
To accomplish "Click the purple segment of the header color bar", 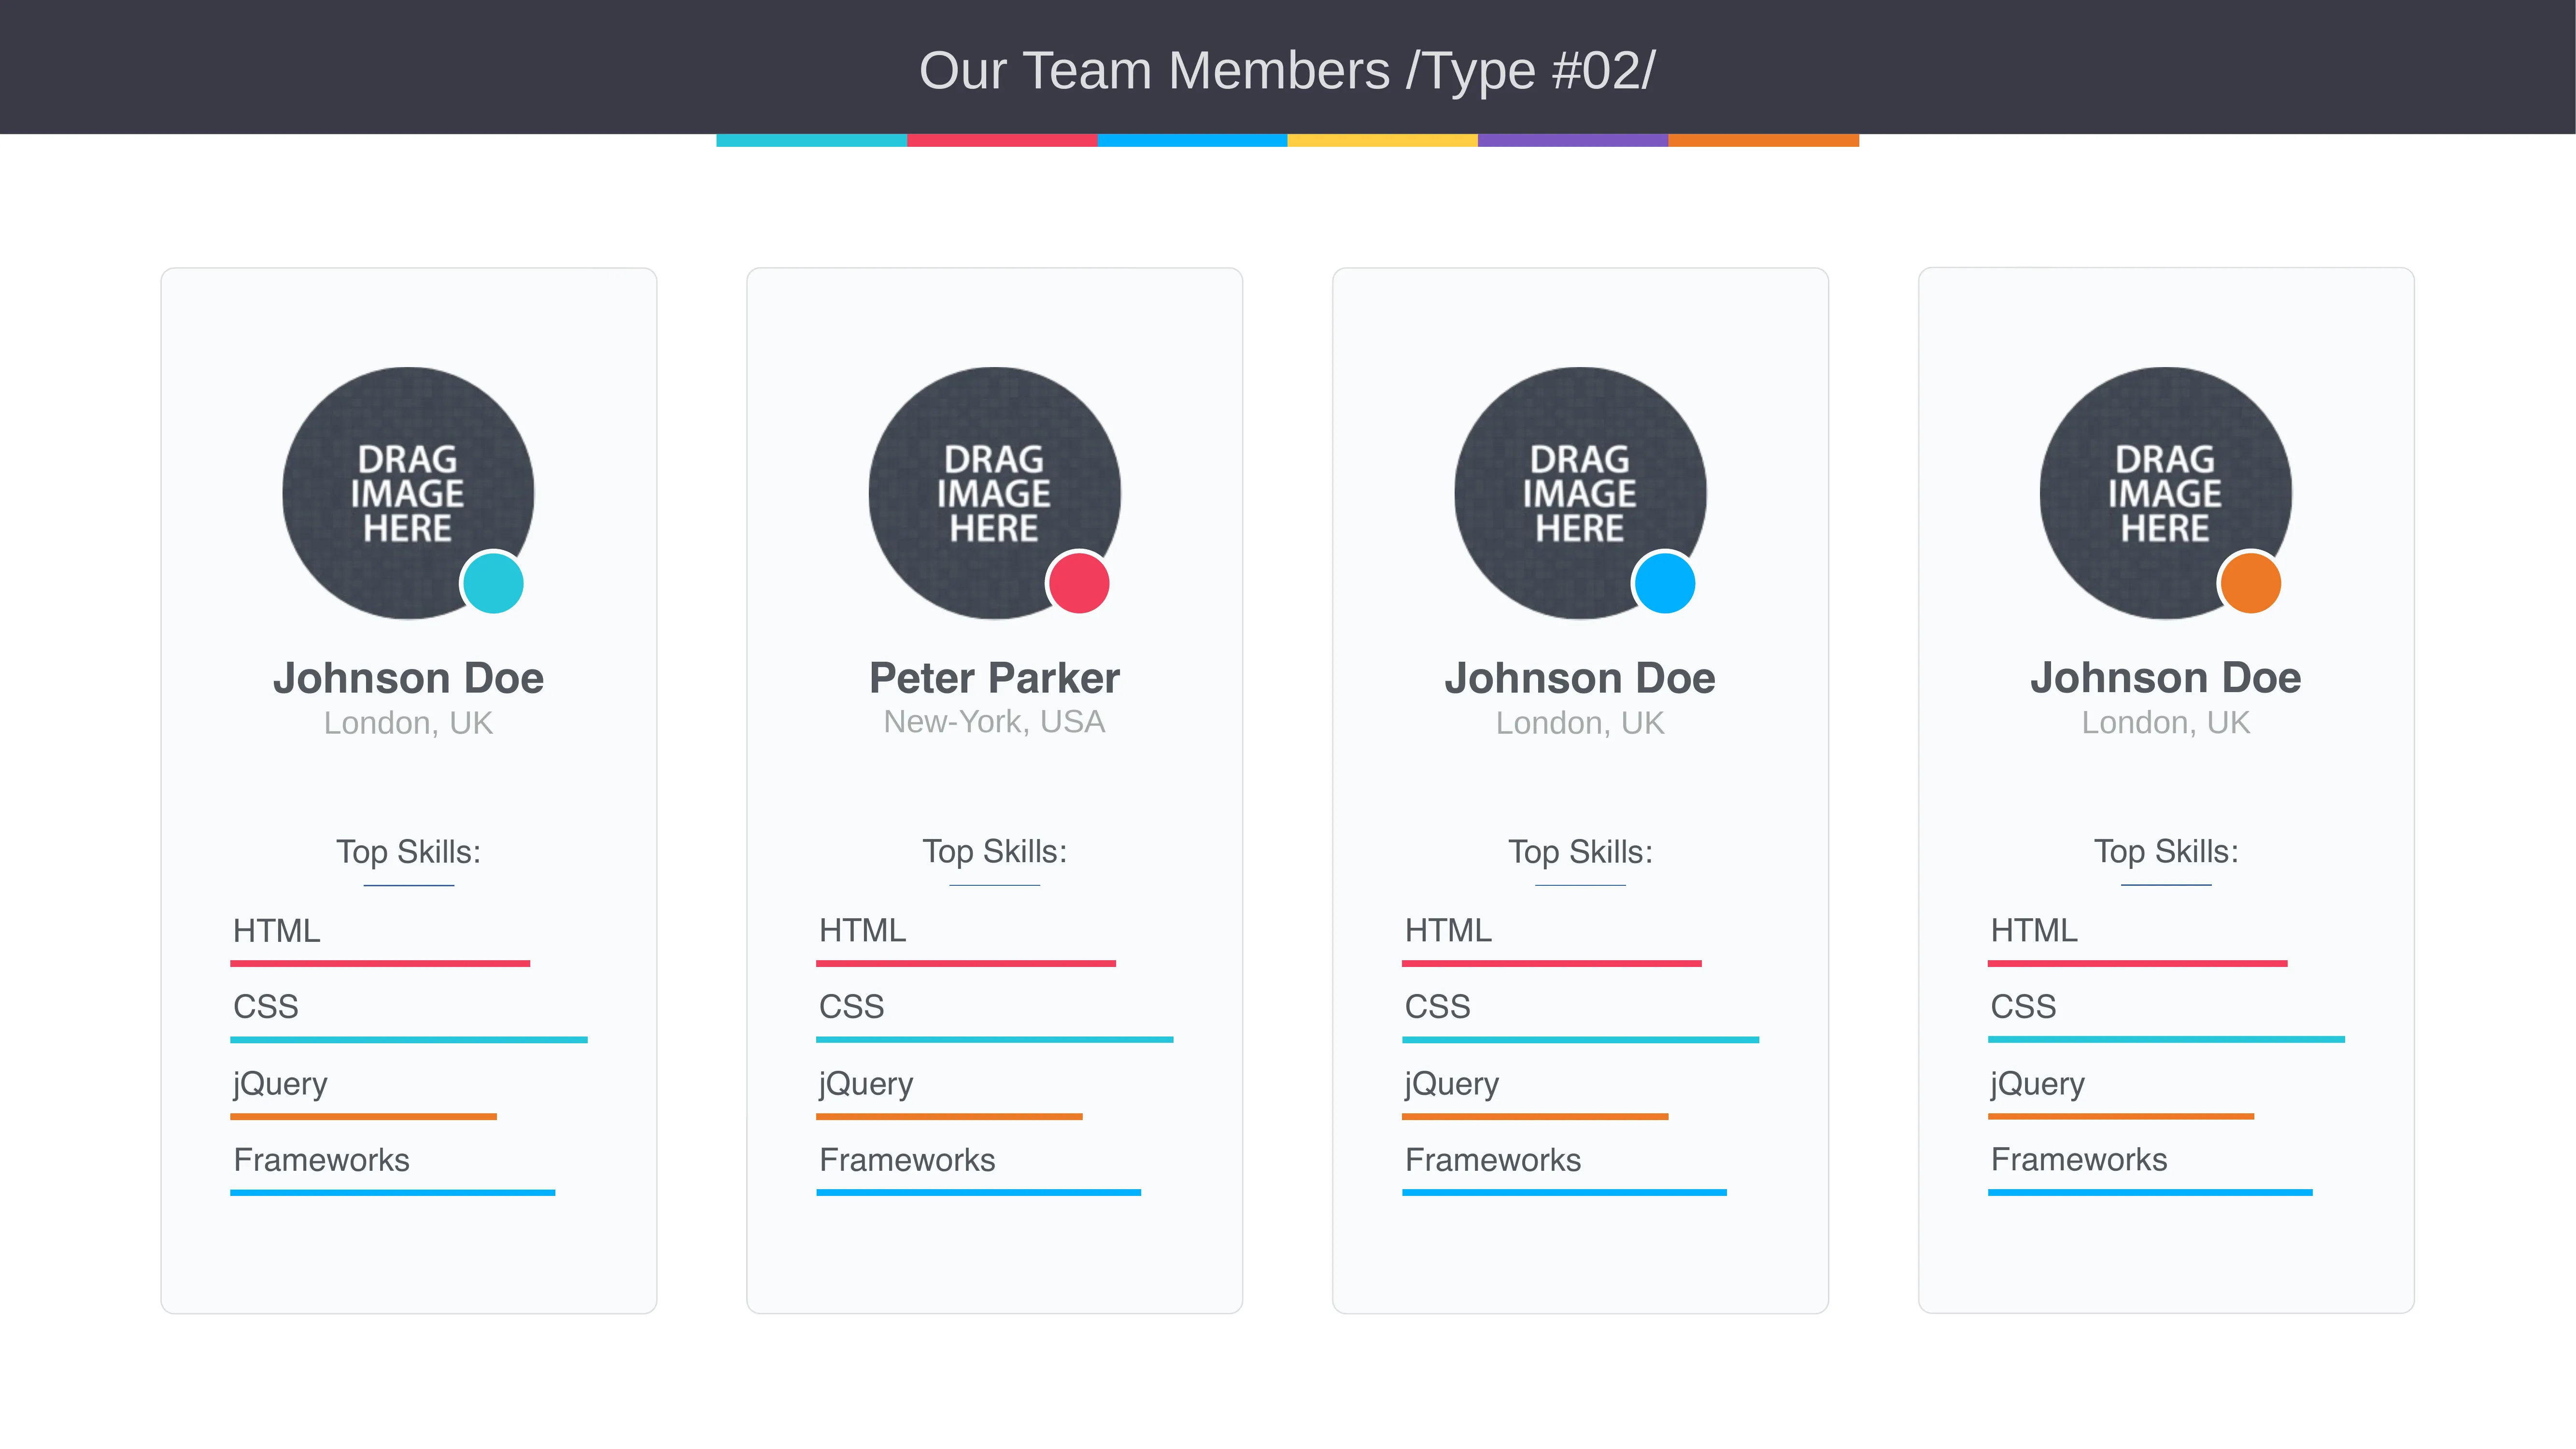I will tap(1573, 141).
